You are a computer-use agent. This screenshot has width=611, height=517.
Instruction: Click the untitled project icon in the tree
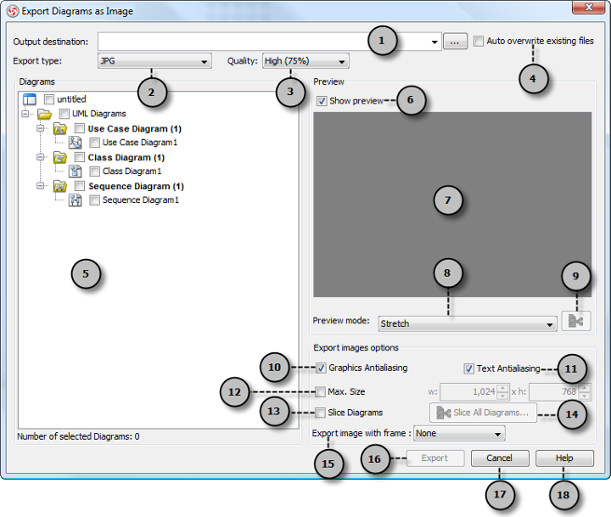(30, 99)
